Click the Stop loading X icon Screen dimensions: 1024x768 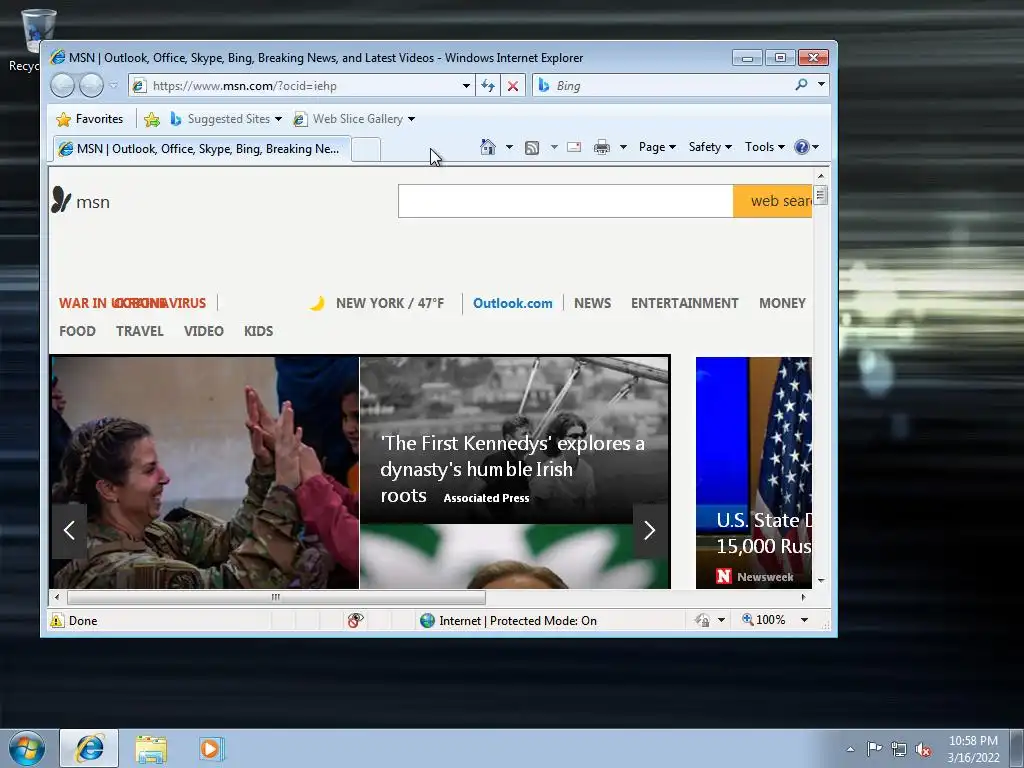pyautogui.click(x=513, y=86)
